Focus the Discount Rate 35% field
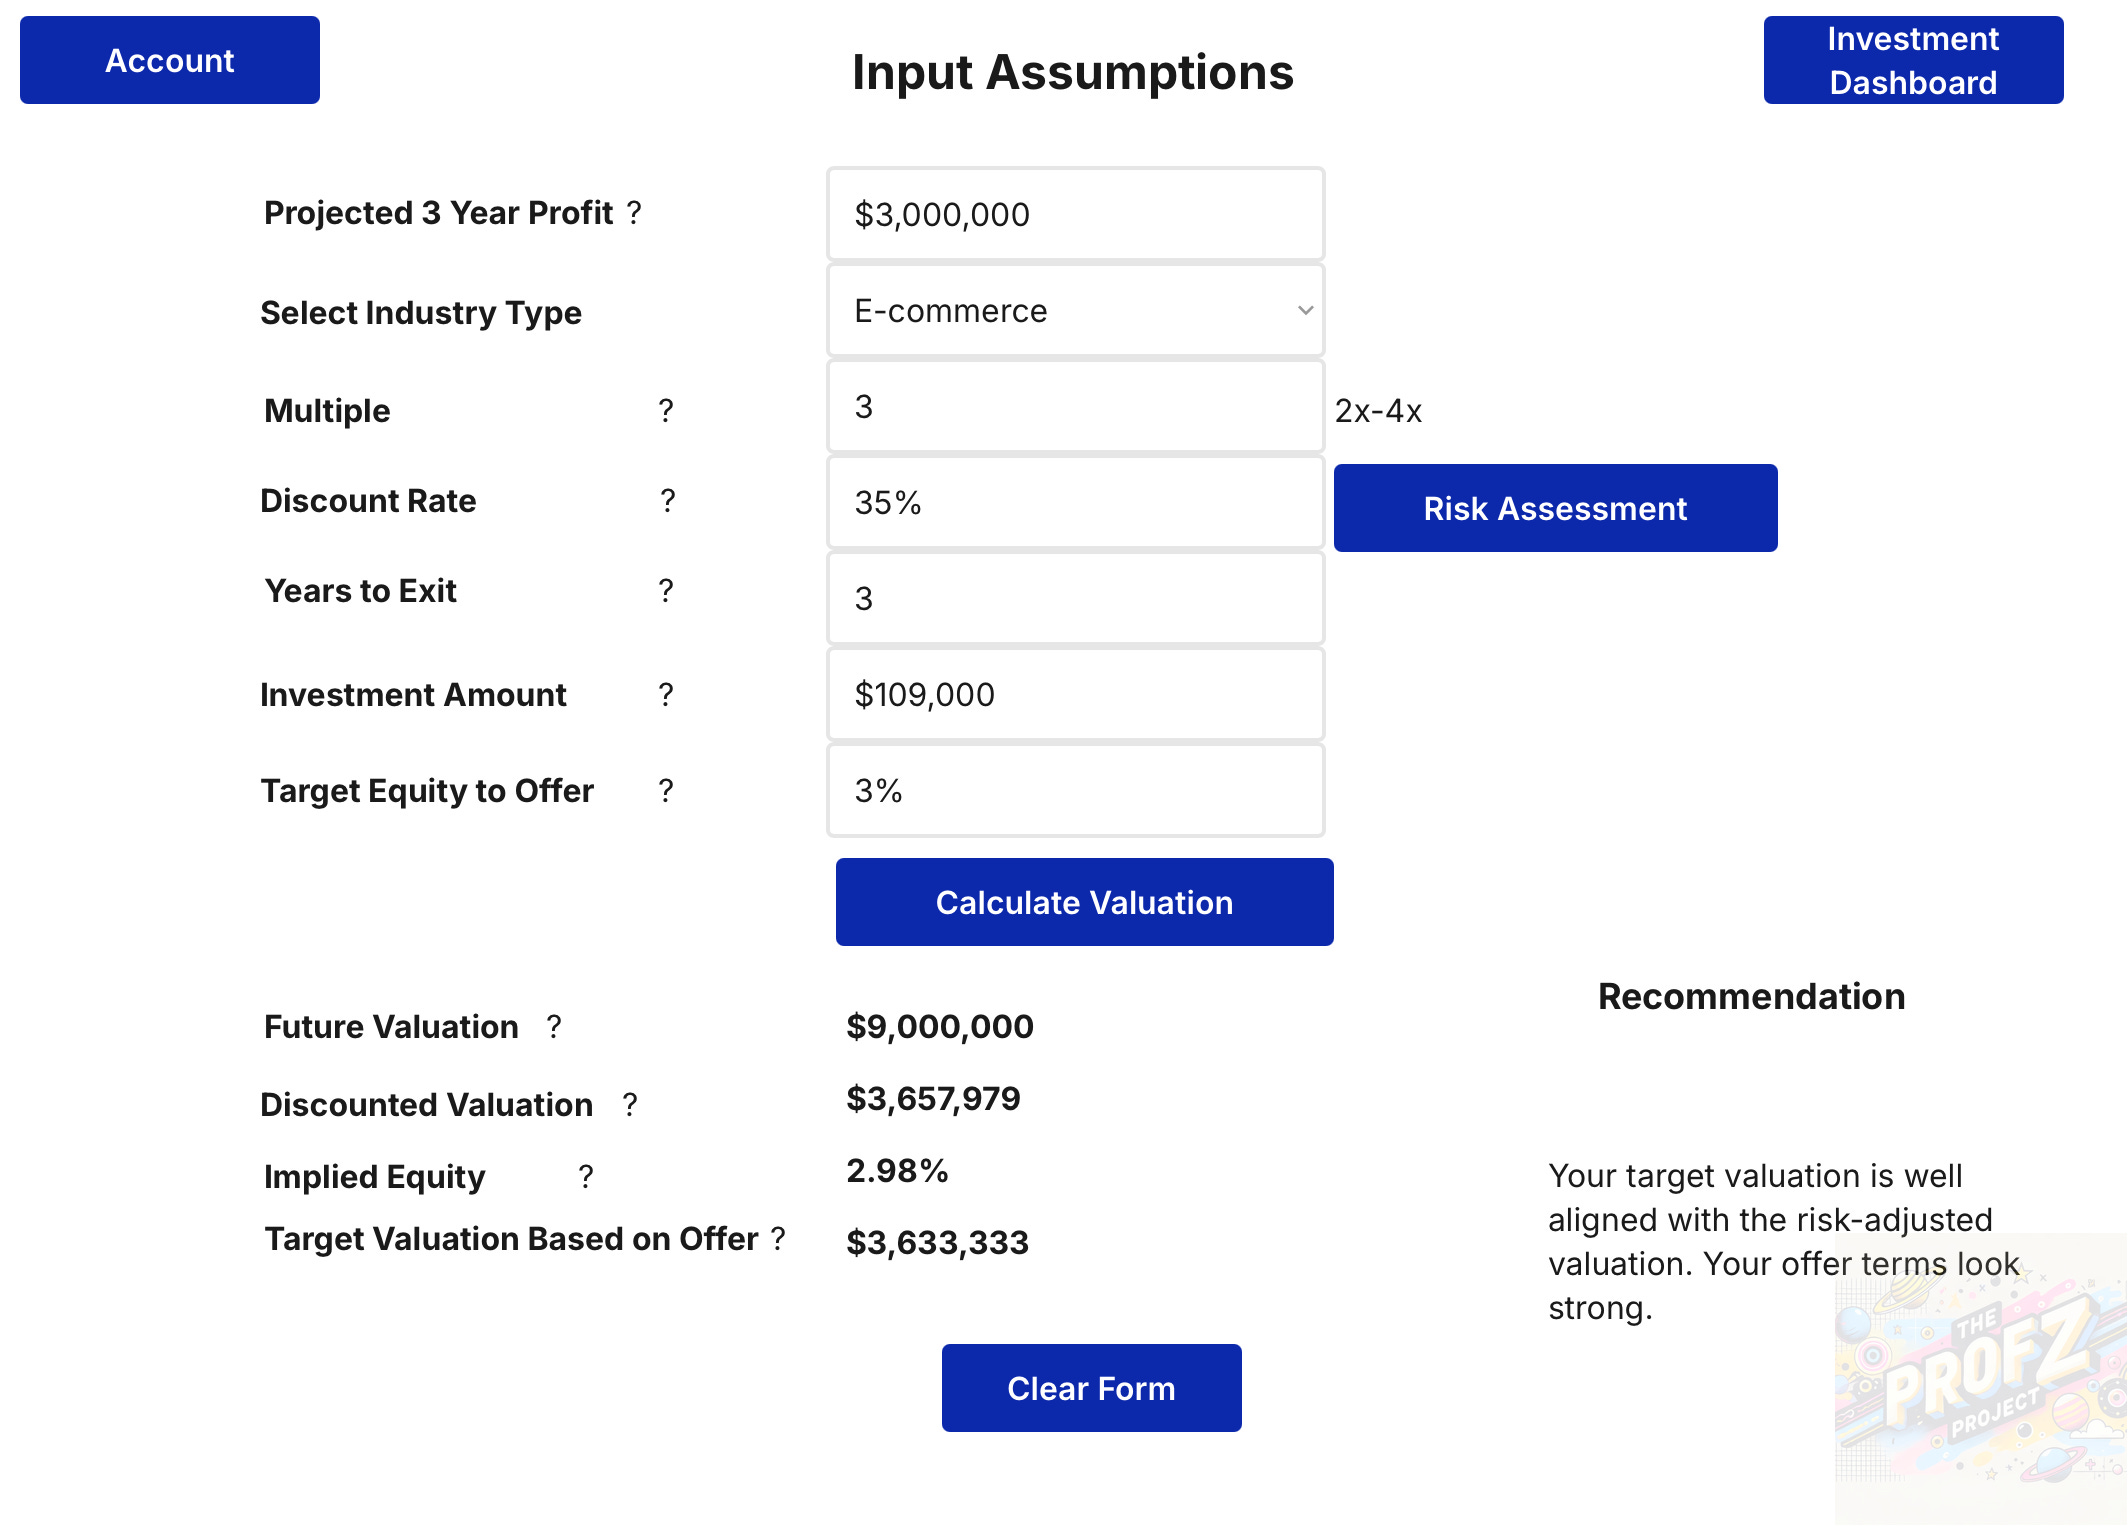Image resolution: width=2128 pixels, height=1526 pixels. click(1076, 502)
